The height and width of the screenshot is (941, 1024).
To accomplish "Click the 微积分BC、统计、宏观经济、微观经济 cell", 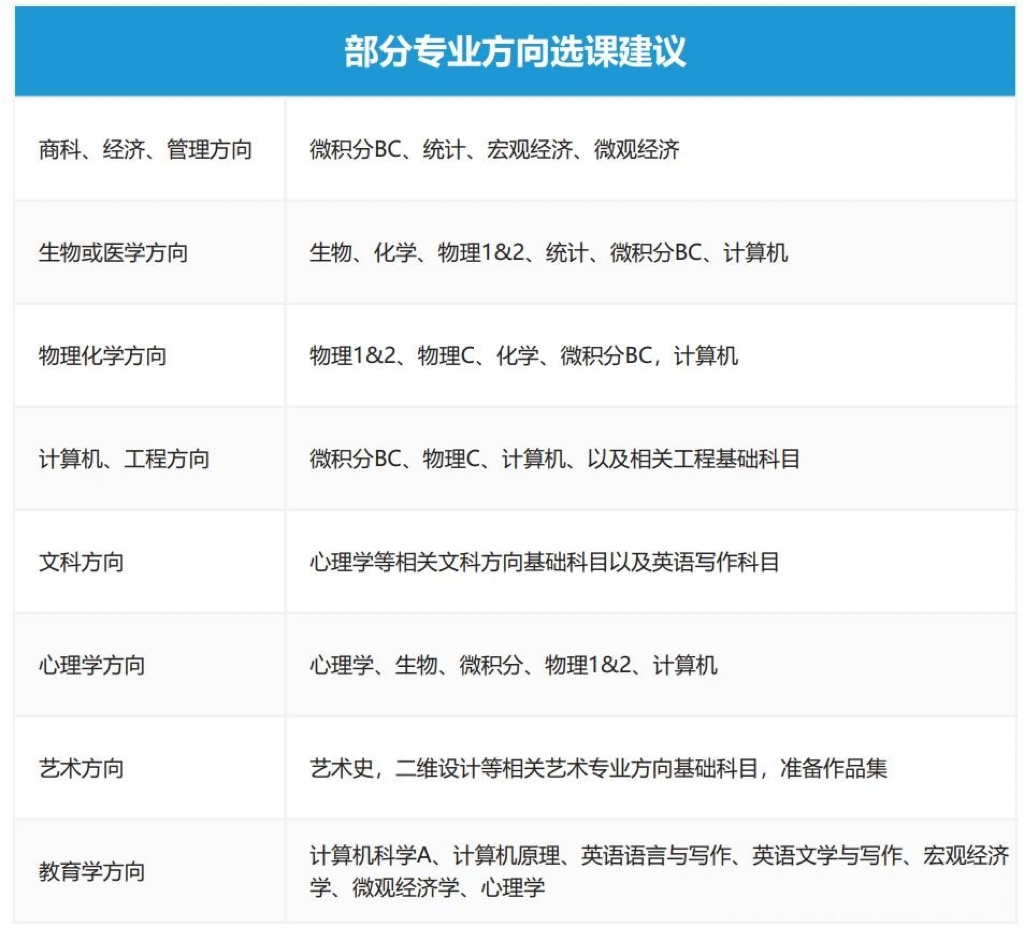I will pyautogui.click(x=650, y=150).
